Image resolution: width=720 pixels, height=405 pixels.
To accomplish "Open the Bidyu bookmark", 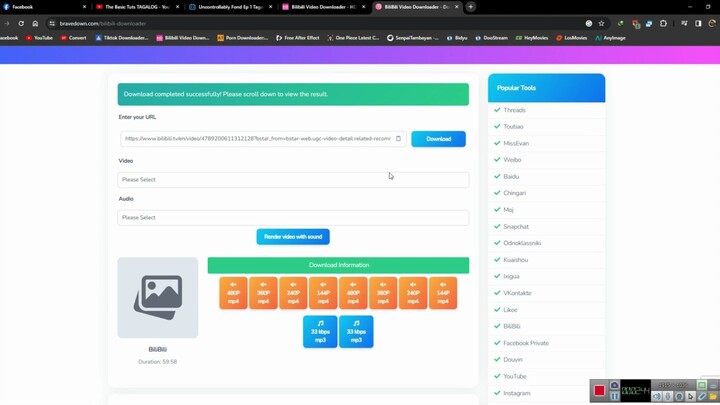I will (457, 38).
